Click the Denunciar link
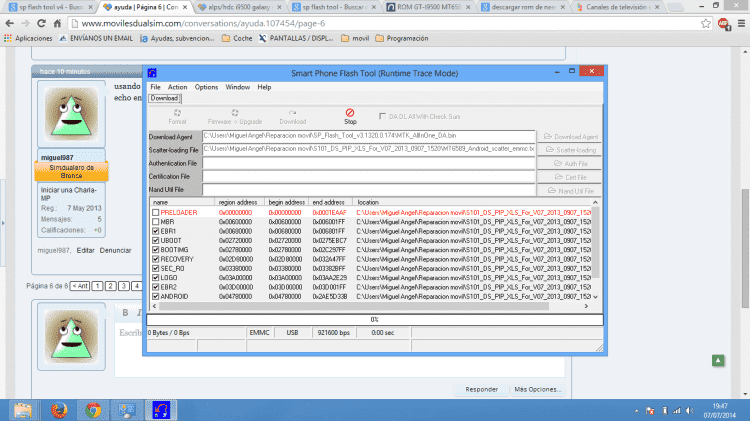 (115, 250)
